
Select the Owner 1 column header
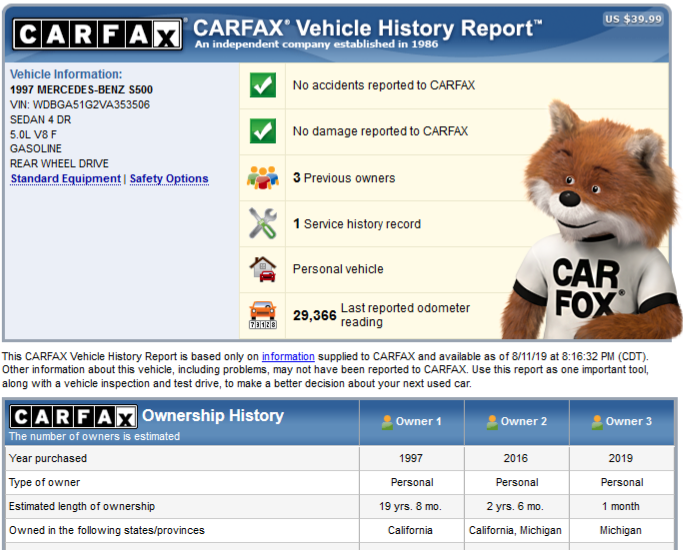412,422
